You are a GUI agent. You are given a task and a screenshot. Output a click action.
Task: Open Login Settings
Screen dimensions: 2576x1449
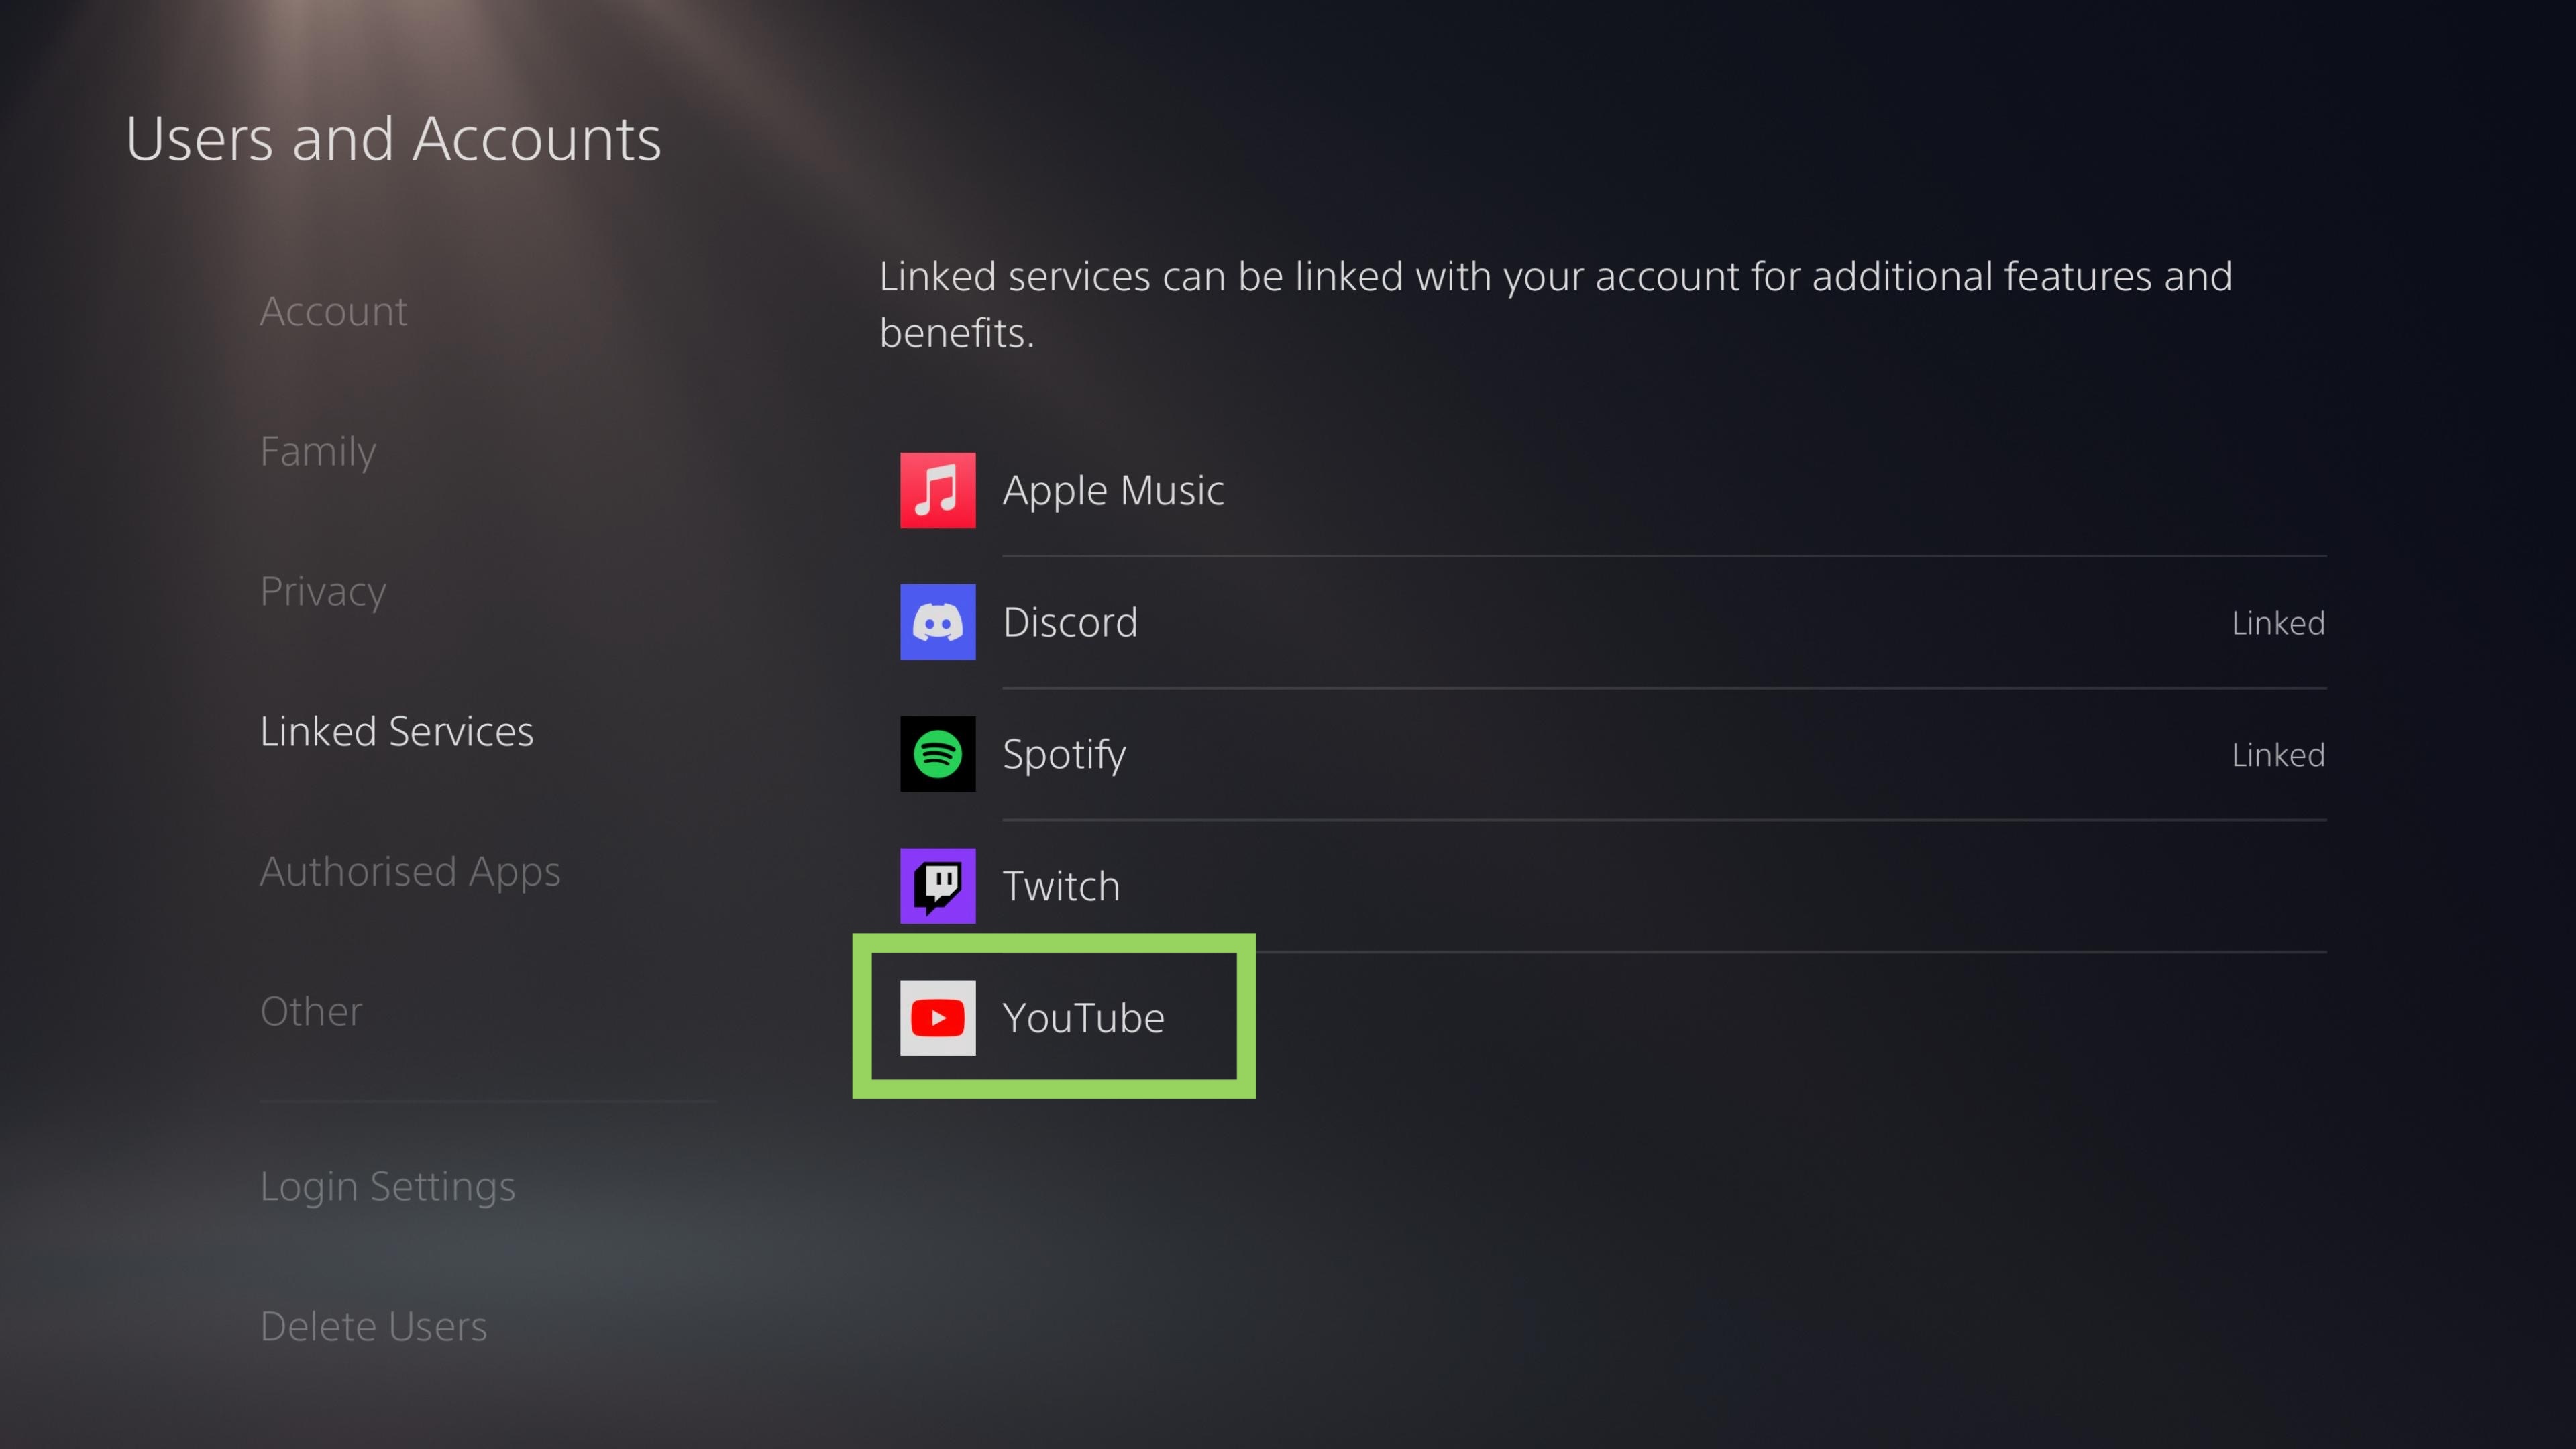388,1186
